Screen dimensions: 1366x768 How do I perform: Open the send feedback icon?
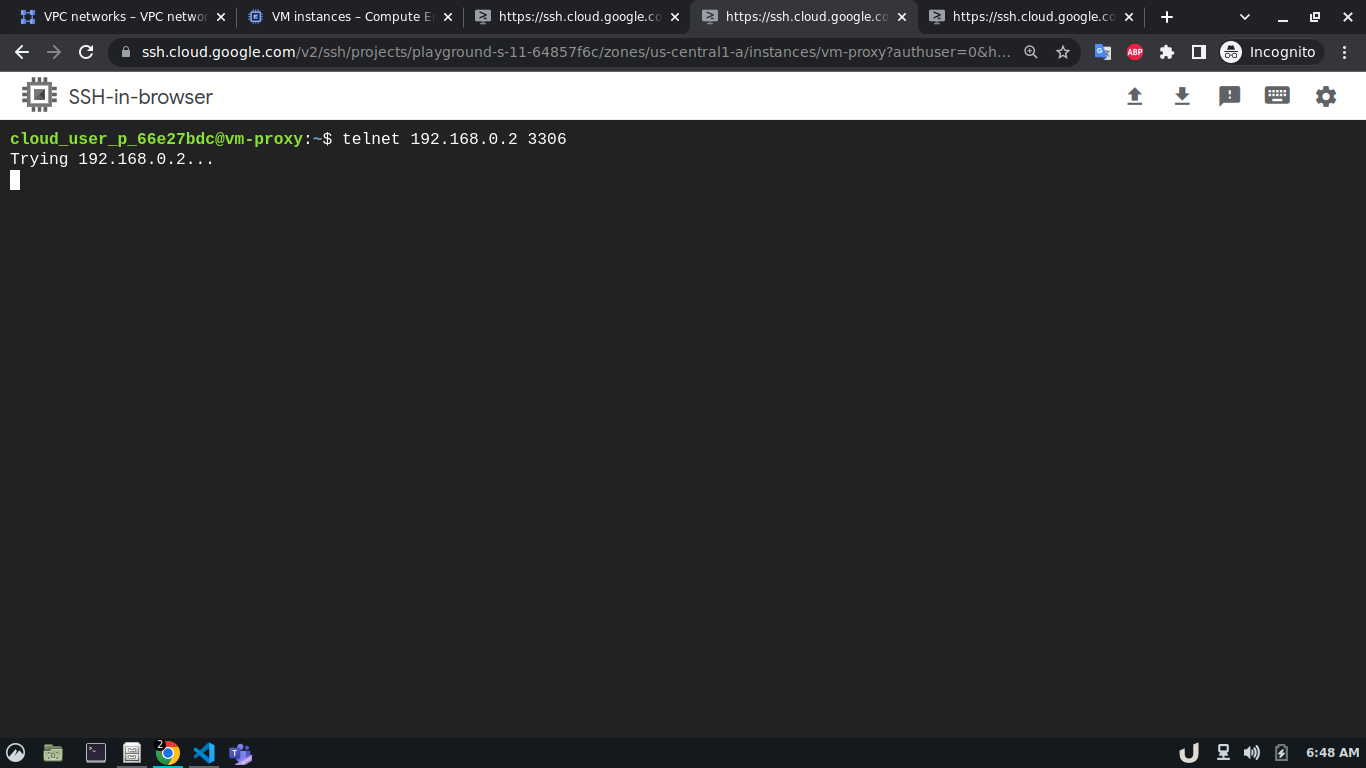click(1230, 96)
